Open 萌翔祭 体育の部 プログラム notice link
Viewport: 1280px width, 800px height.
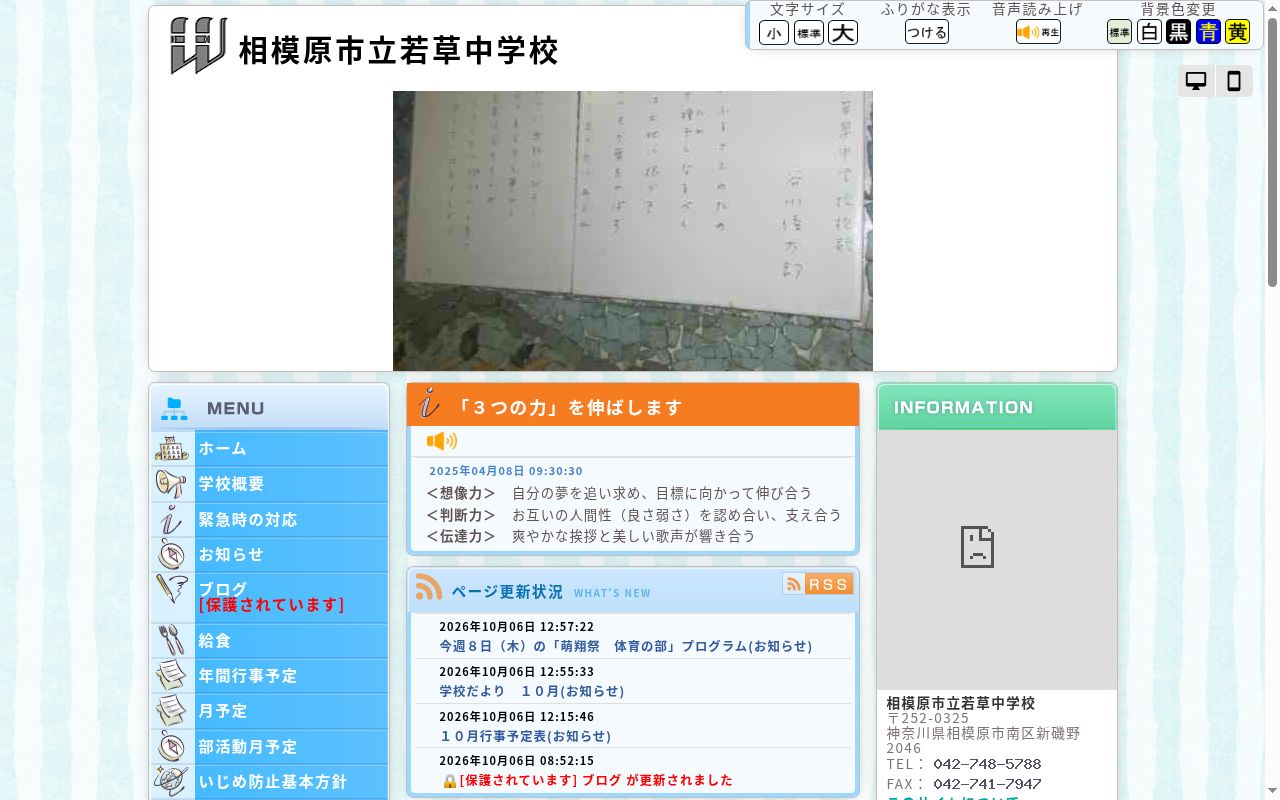click(x=626, y=647)
